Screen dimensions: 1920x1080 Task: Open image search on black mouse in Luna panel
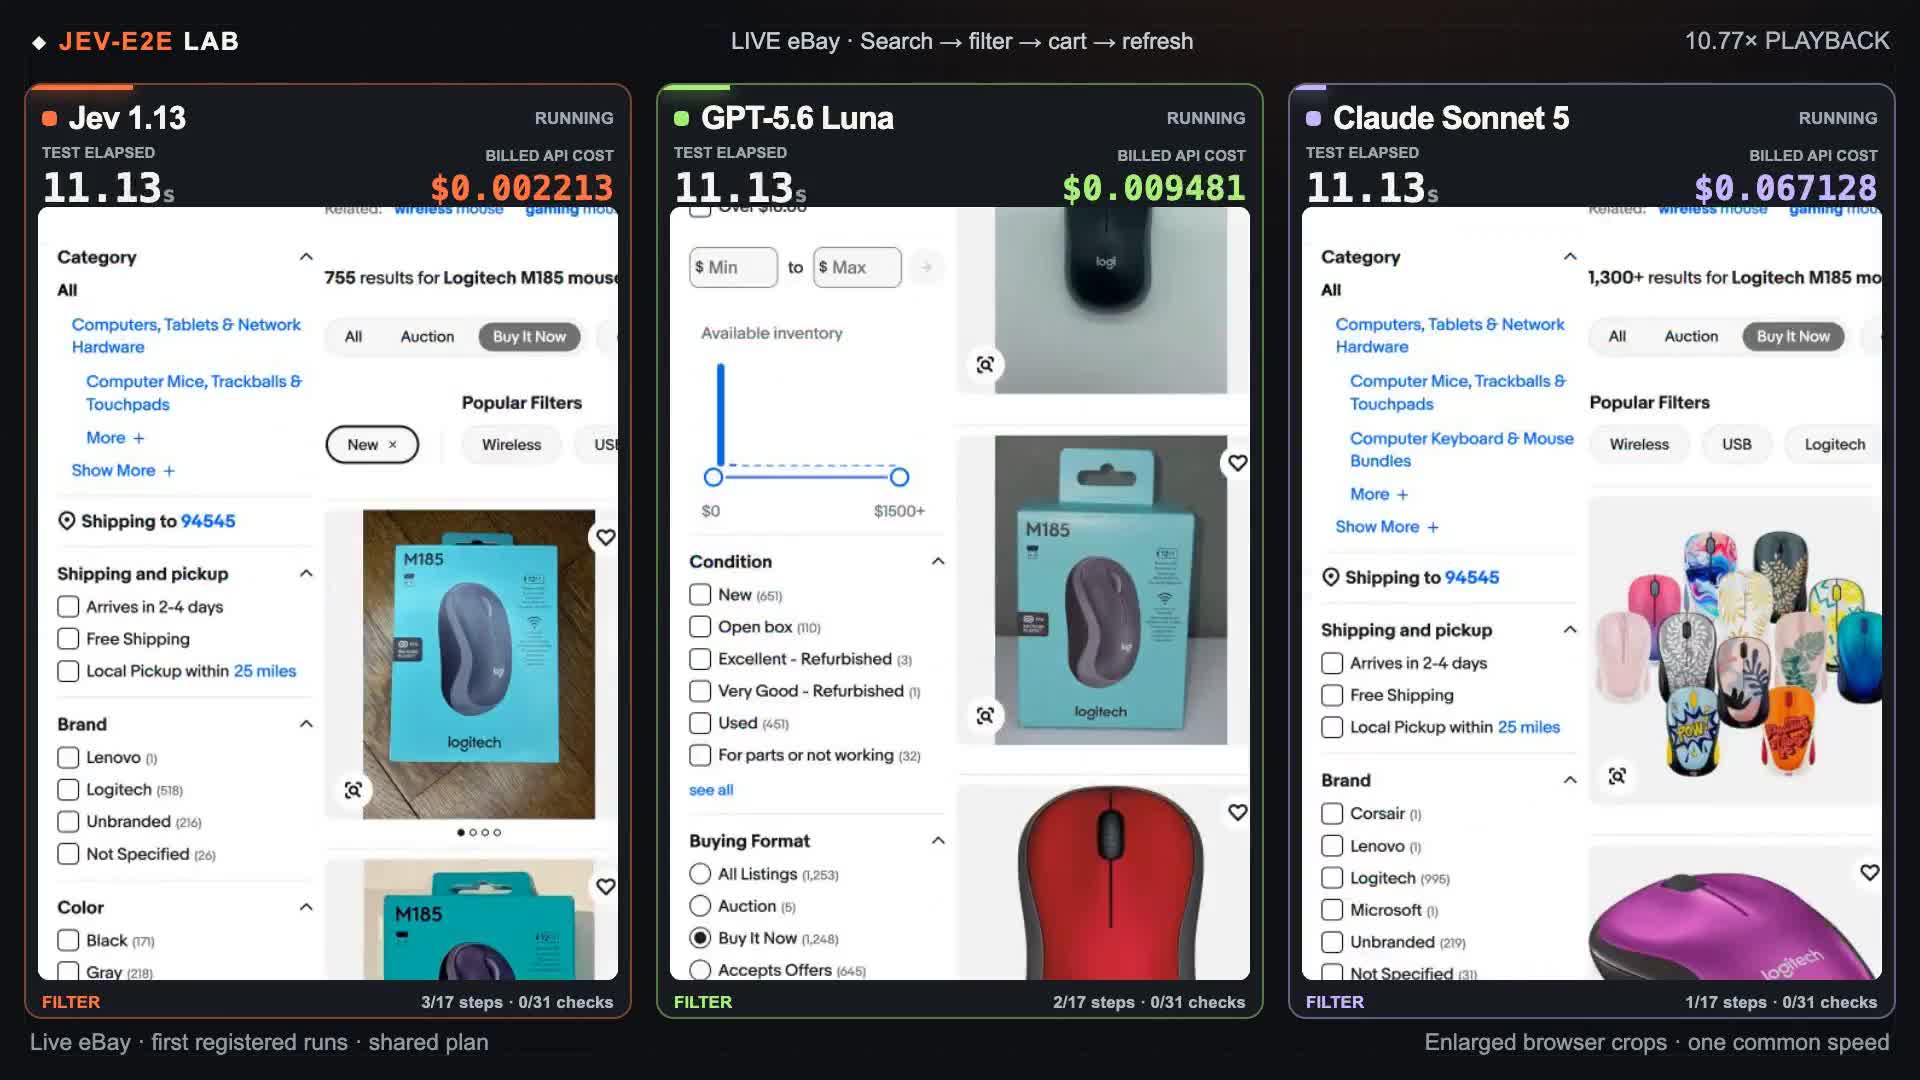(x=985, y=365)
